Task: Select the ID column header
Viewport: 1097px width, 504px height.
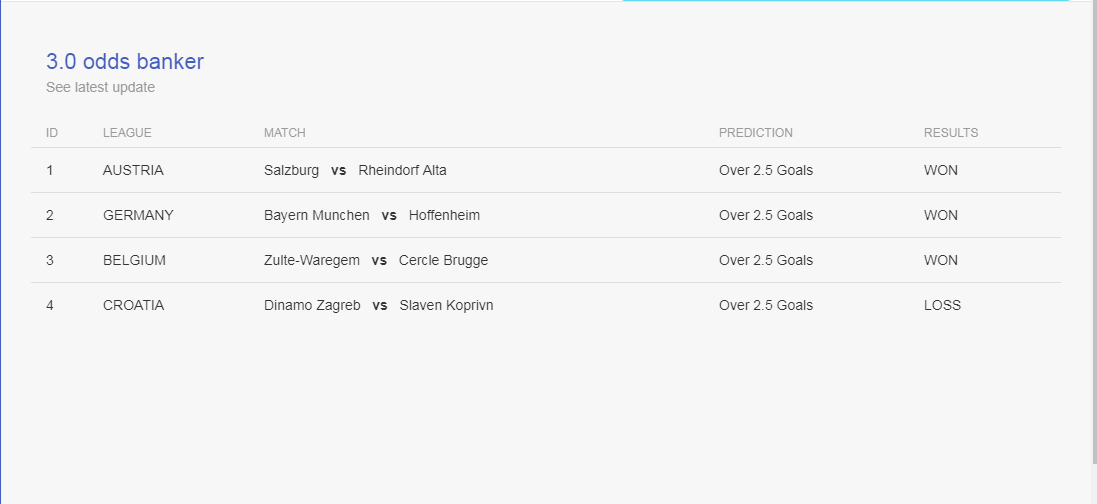Action: tap(52, 133)
